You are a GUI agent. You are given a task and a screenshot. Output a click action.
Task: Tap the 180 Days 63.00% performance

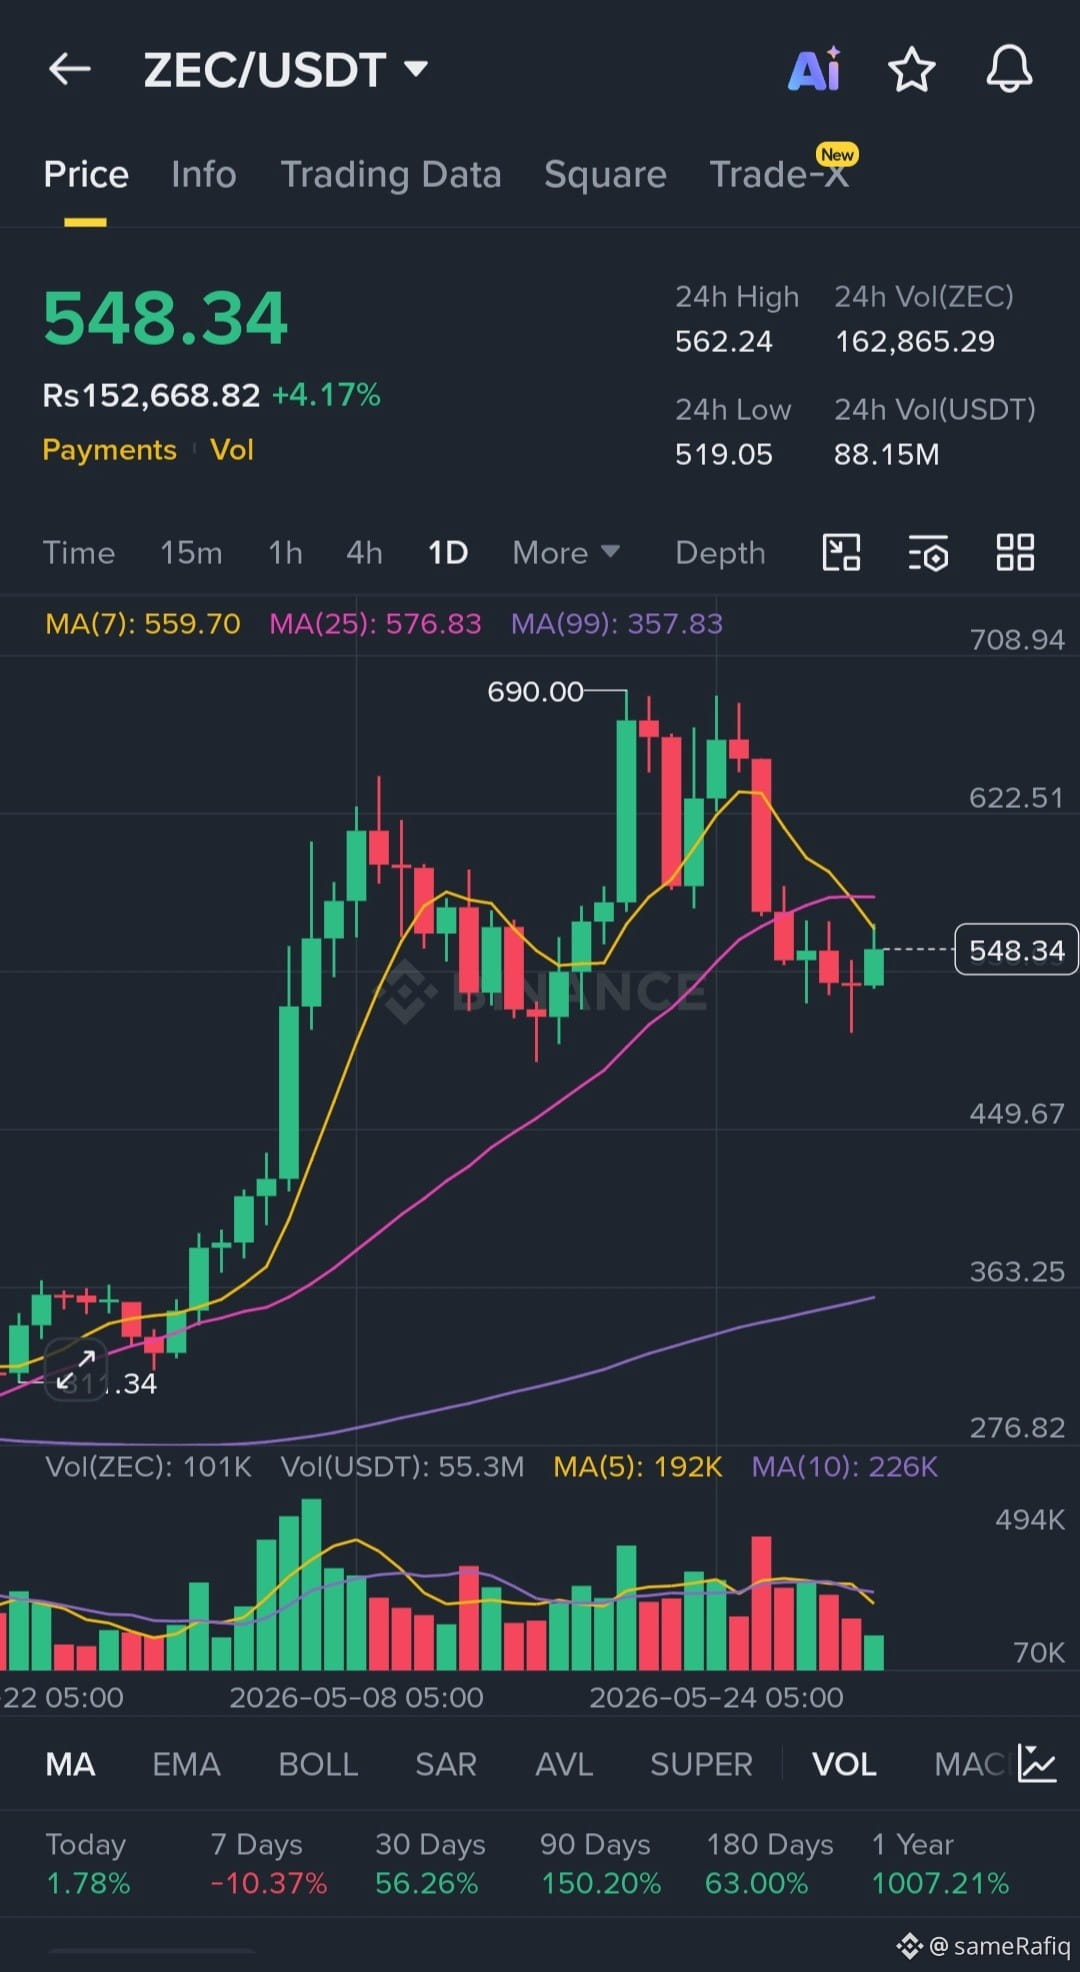point(769,1864)
